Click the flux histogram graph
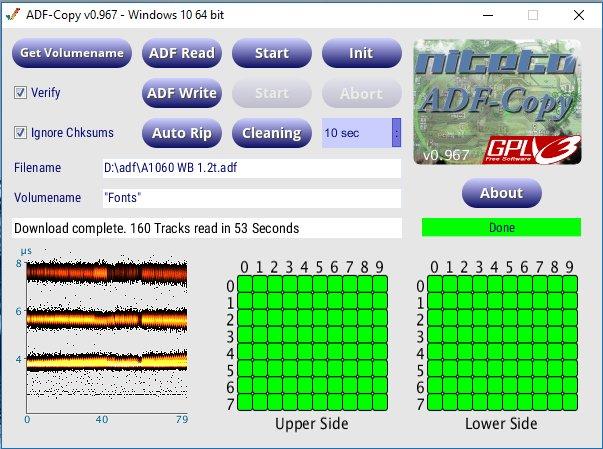Image resolution: width=603 pixels, height=449 pixels. [x=106, y=331]
